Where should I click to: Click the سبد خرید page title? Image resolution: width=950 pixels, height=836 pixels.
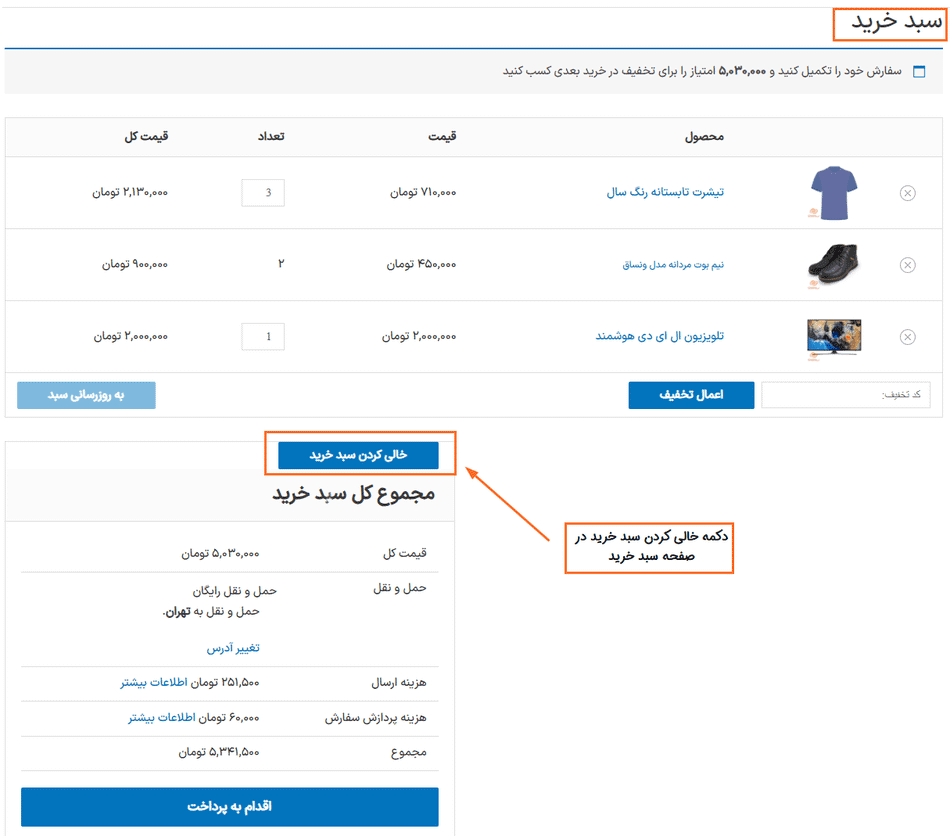point(897,22)
